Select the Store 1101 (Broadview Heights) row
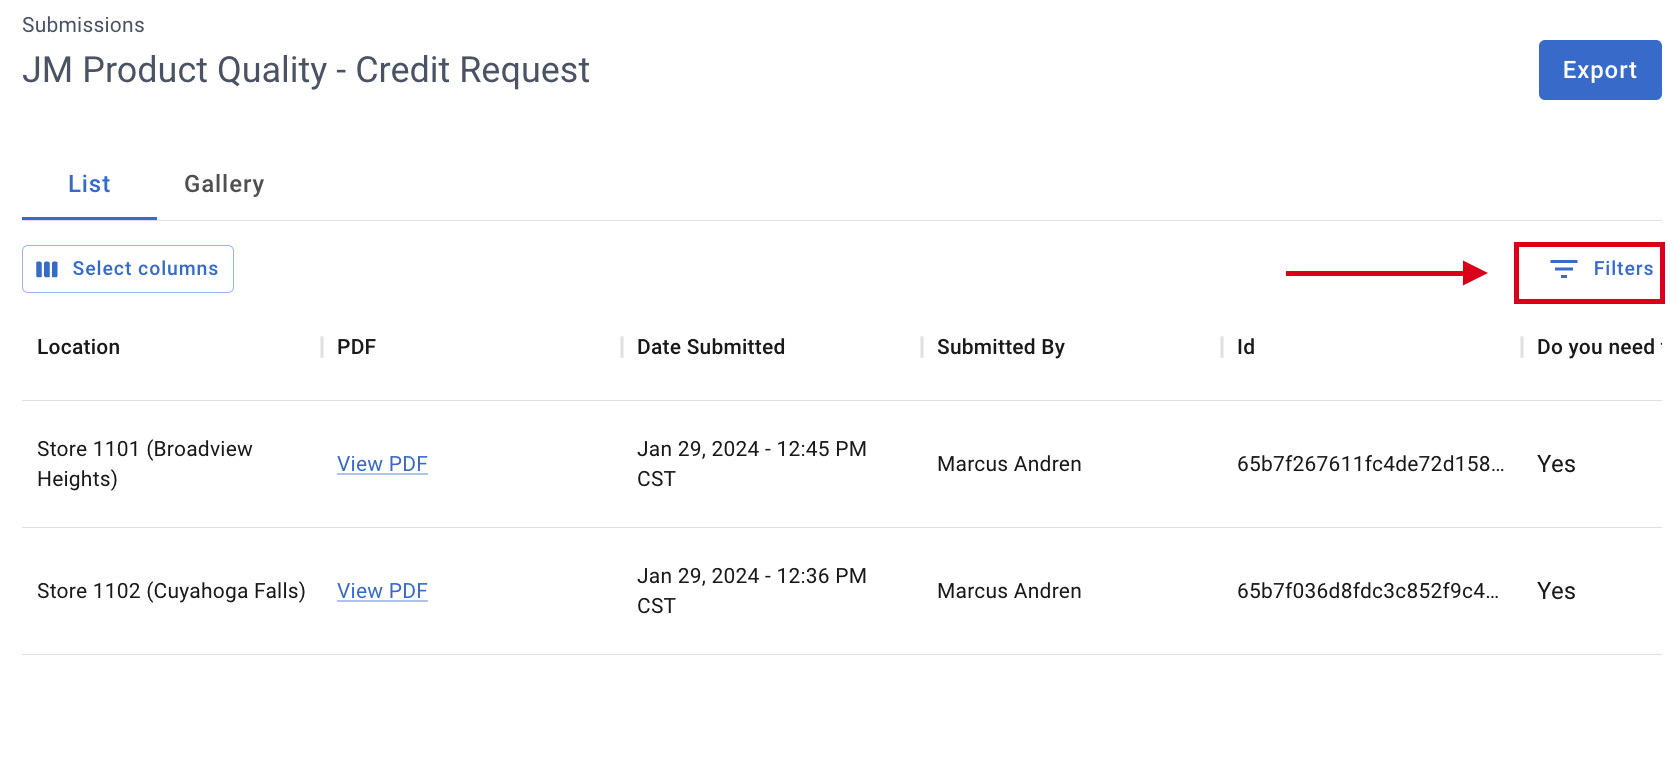This screenshot has width=1678, height=758. click(x=842, y=464)
